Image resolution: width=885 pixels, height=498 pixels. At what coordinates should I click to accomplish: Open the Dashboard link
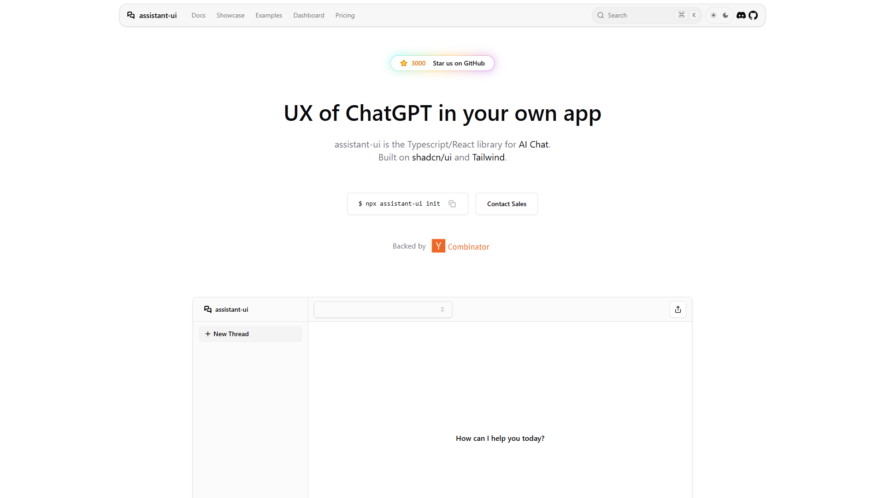point(309,15)
